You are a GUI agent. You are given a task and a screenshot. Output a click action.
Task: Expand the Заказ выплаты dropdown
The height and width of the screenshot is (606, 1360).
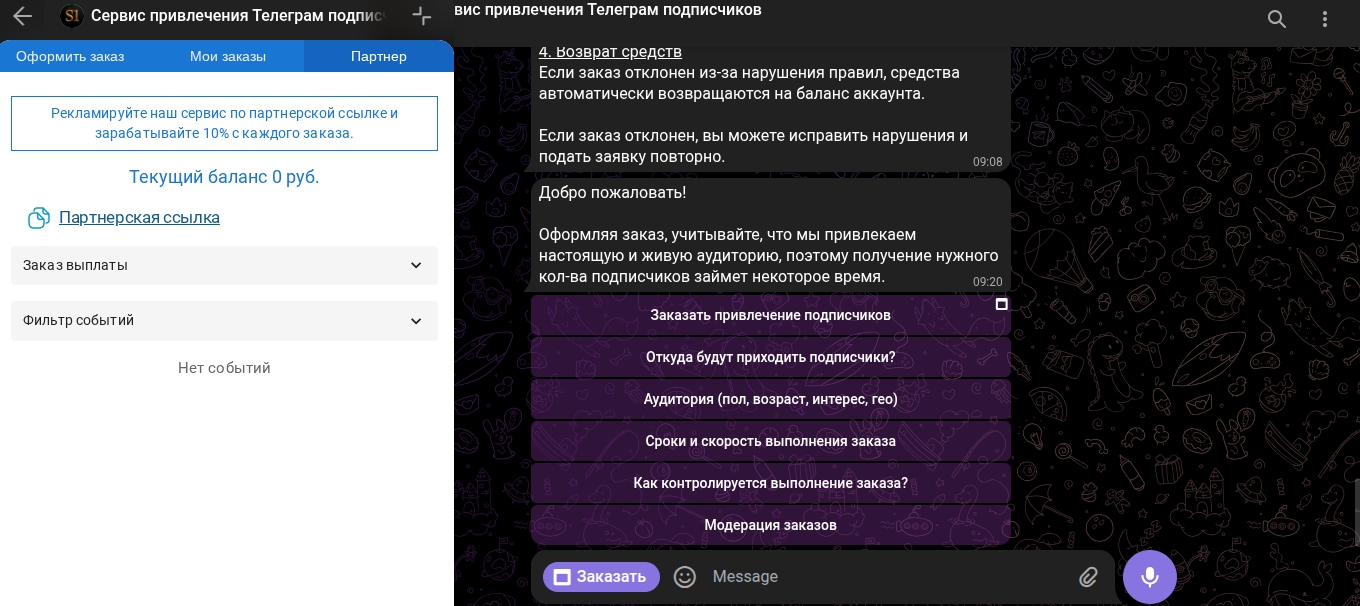tap(224, 265)
